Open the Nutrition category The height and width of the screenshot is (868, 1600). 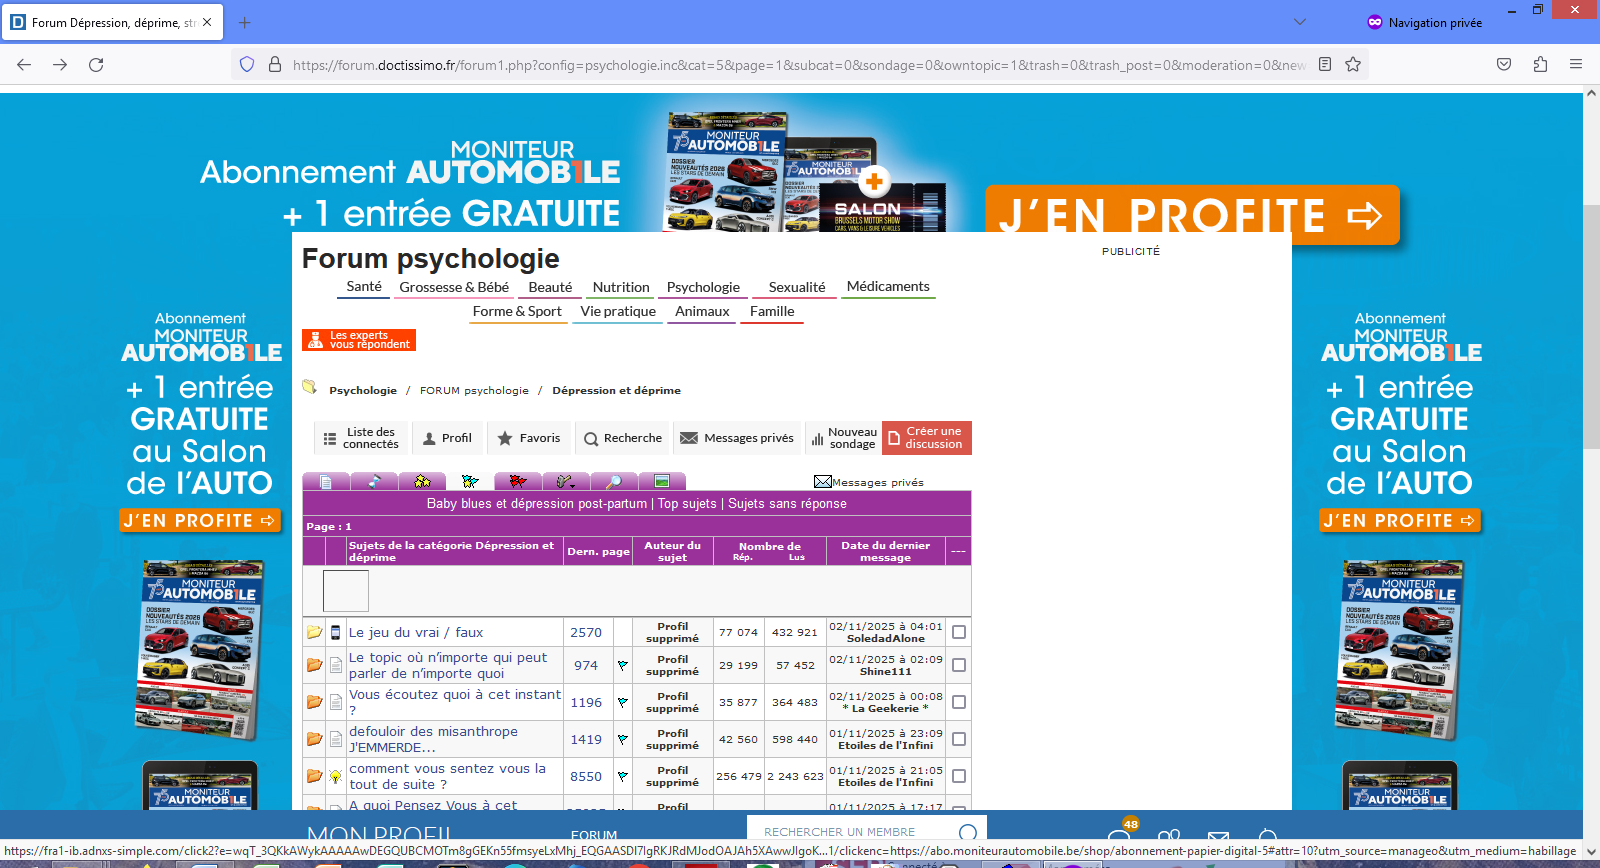point(621,287)
